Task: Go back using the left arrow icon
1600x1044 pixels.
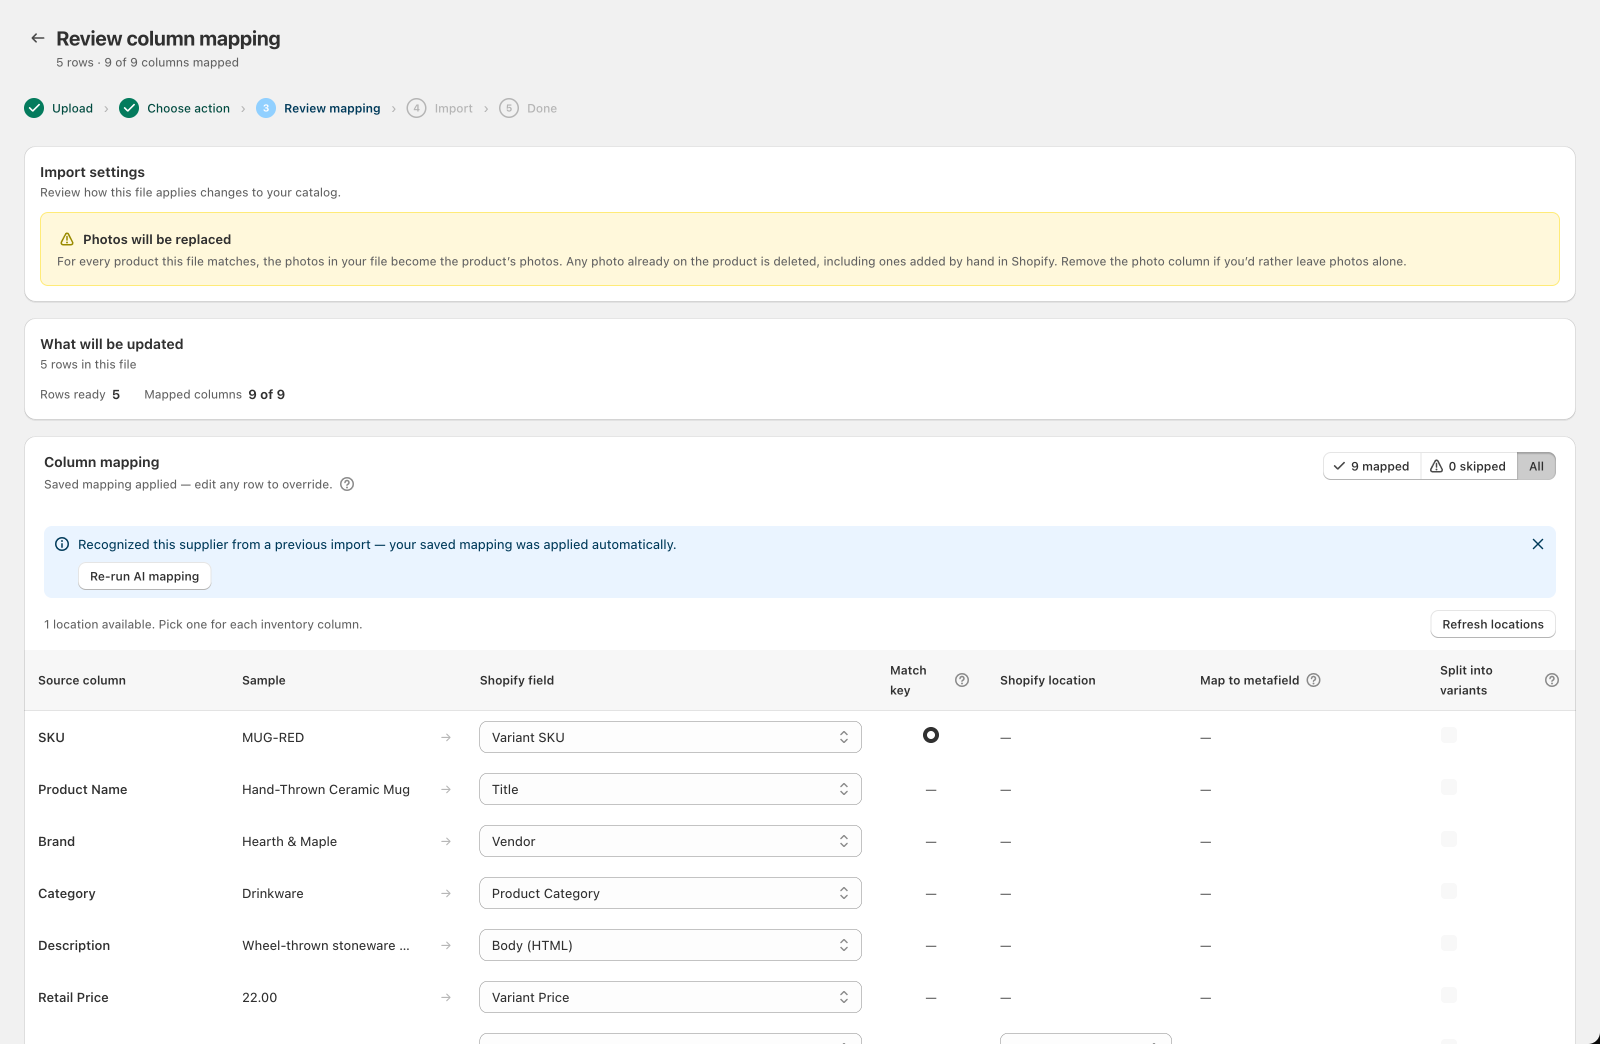Action: pos(38,38)
